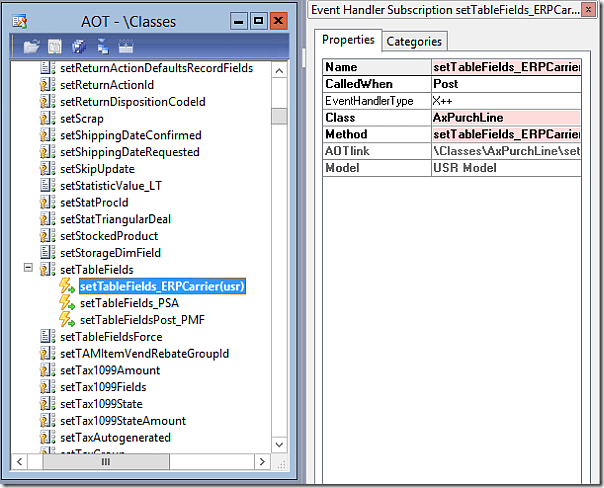Click the last AOT toolbar icon

126,46
